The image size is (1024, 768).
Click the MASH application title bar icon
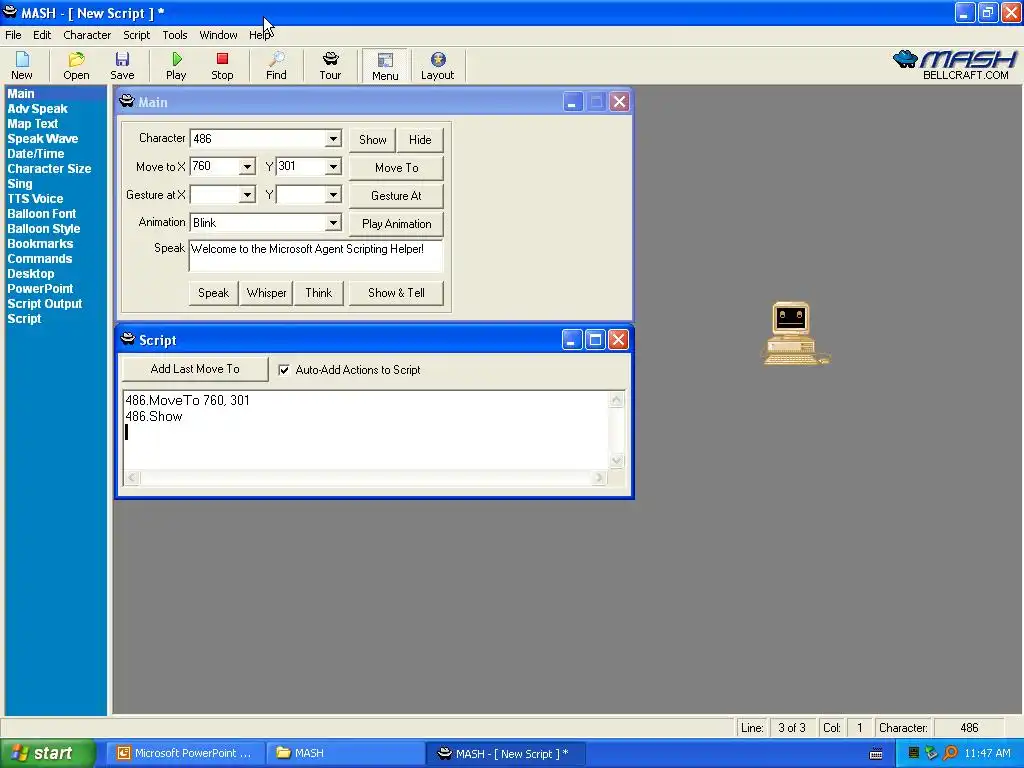click(10, 12)
